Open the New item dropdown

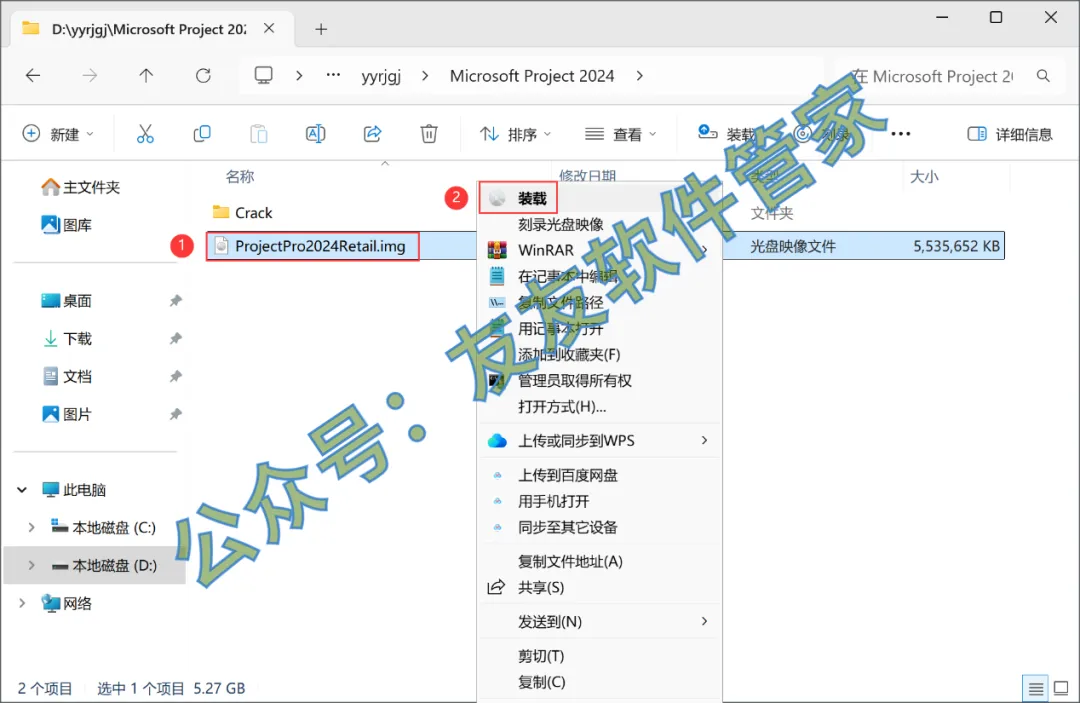[x=59, y=134]
